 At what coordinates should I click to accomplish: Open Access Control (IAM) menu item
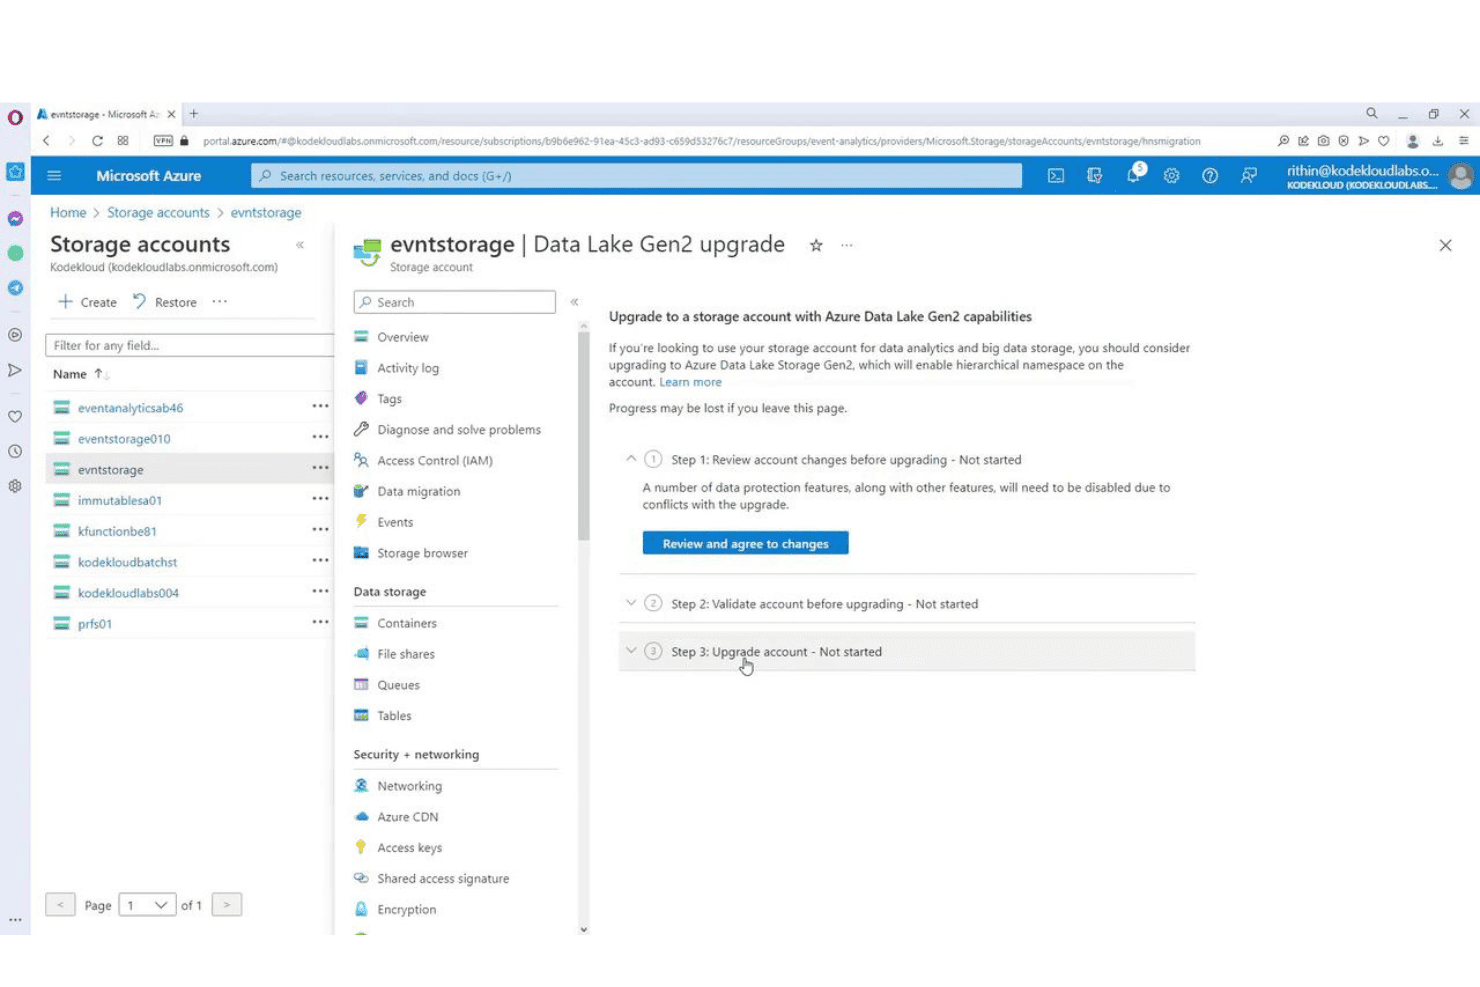tap(435, 461)
